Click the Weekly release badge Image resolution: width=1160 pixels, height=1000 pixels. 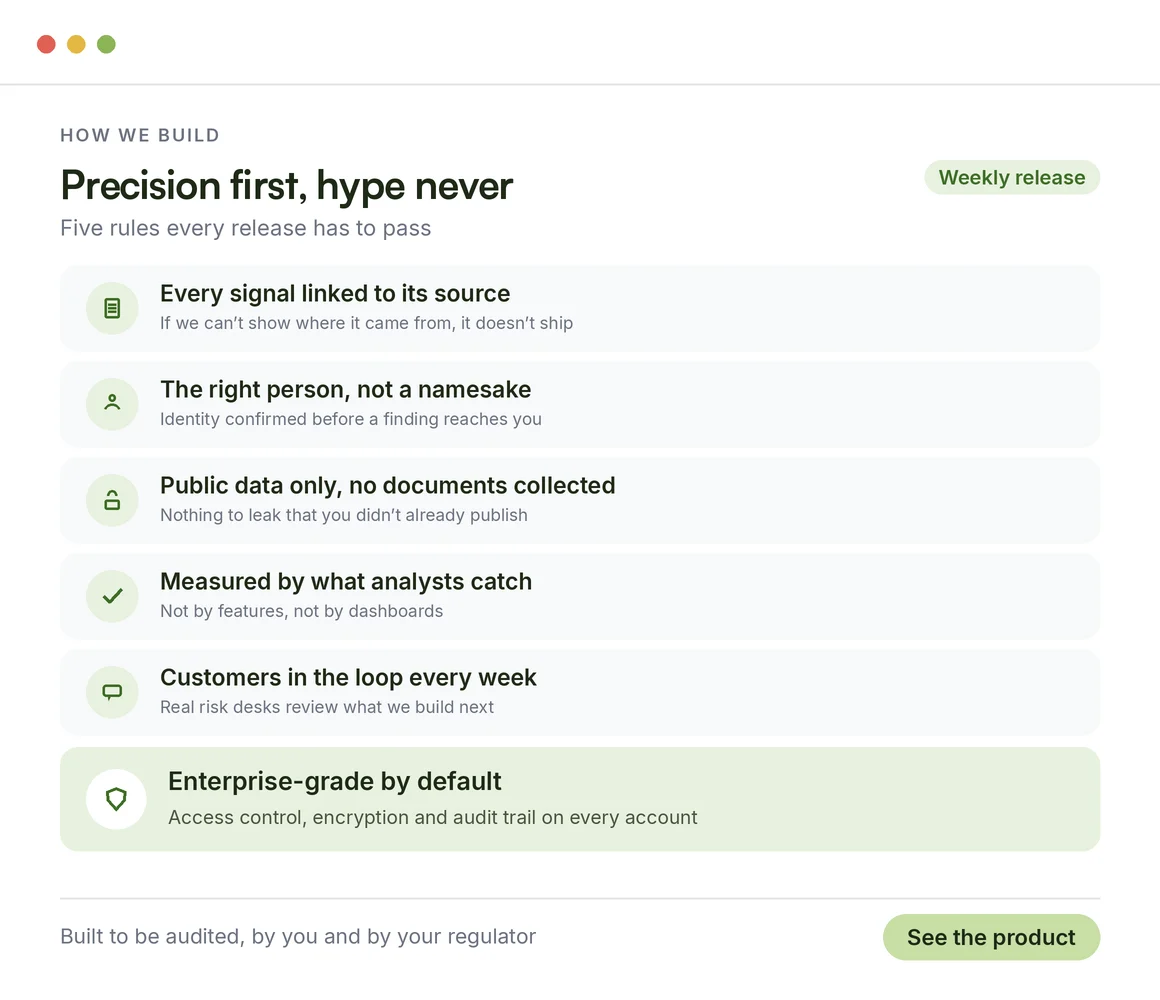pos(1011,178)
